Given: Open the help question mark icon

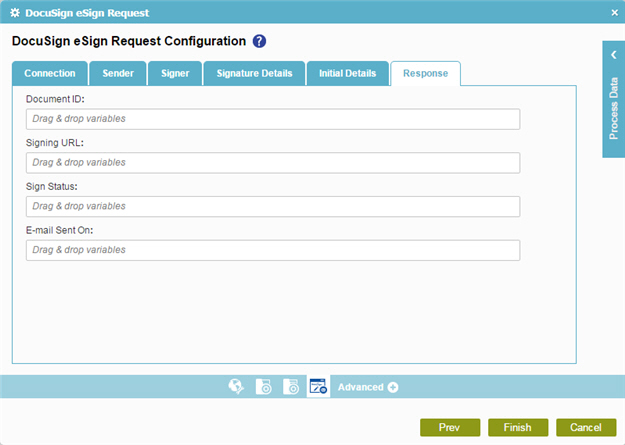Looking at the screenshot, I should [259, 41].
